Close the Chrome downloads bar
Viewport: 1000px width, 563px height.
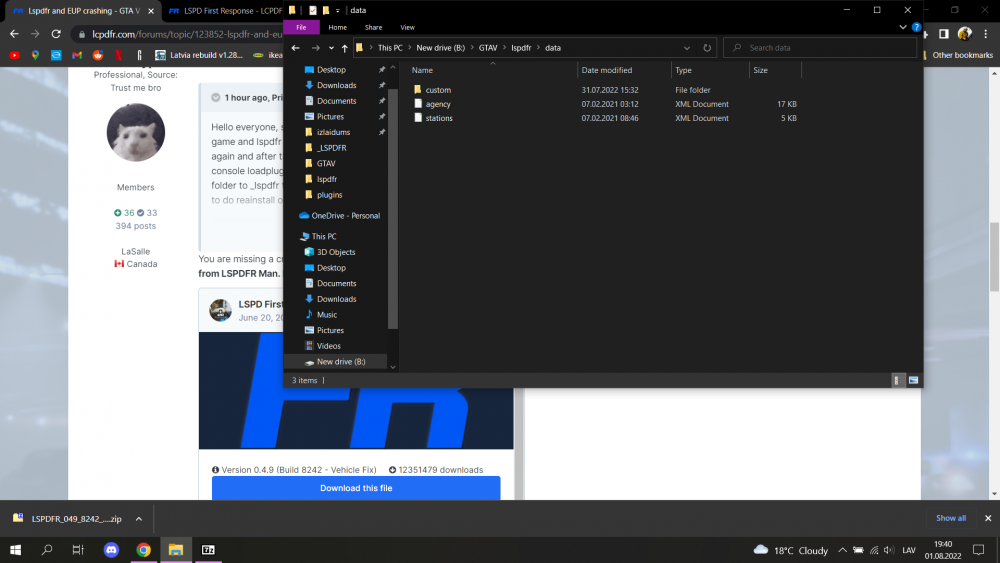(x=988, y=518)
